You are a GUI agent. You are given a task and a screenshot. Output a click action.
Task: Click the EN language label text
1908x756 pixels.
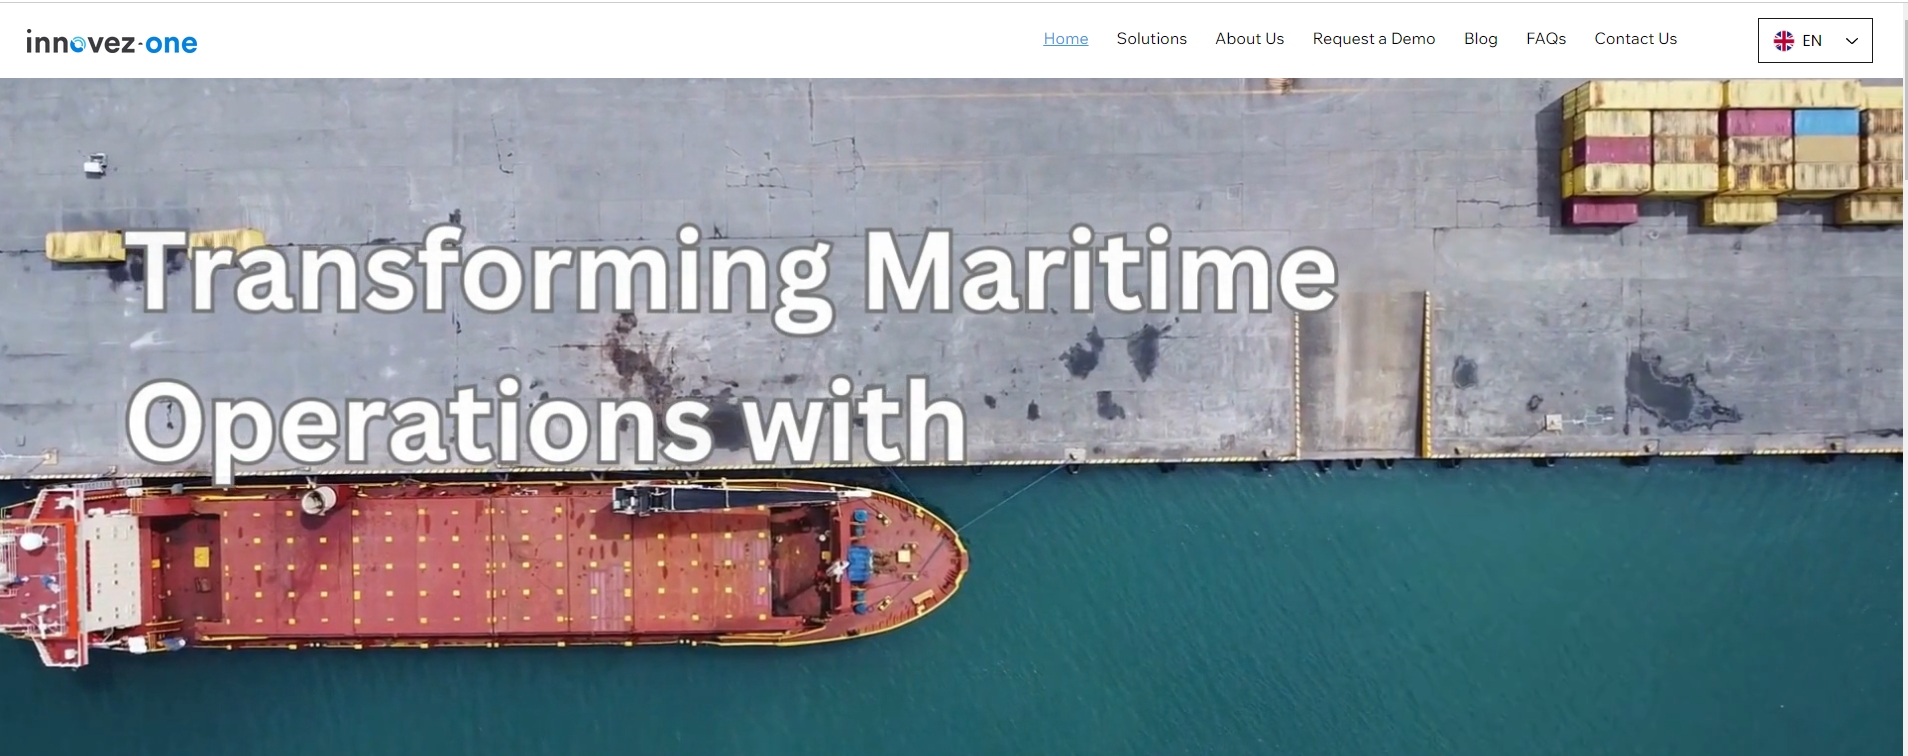(1812, 41)
